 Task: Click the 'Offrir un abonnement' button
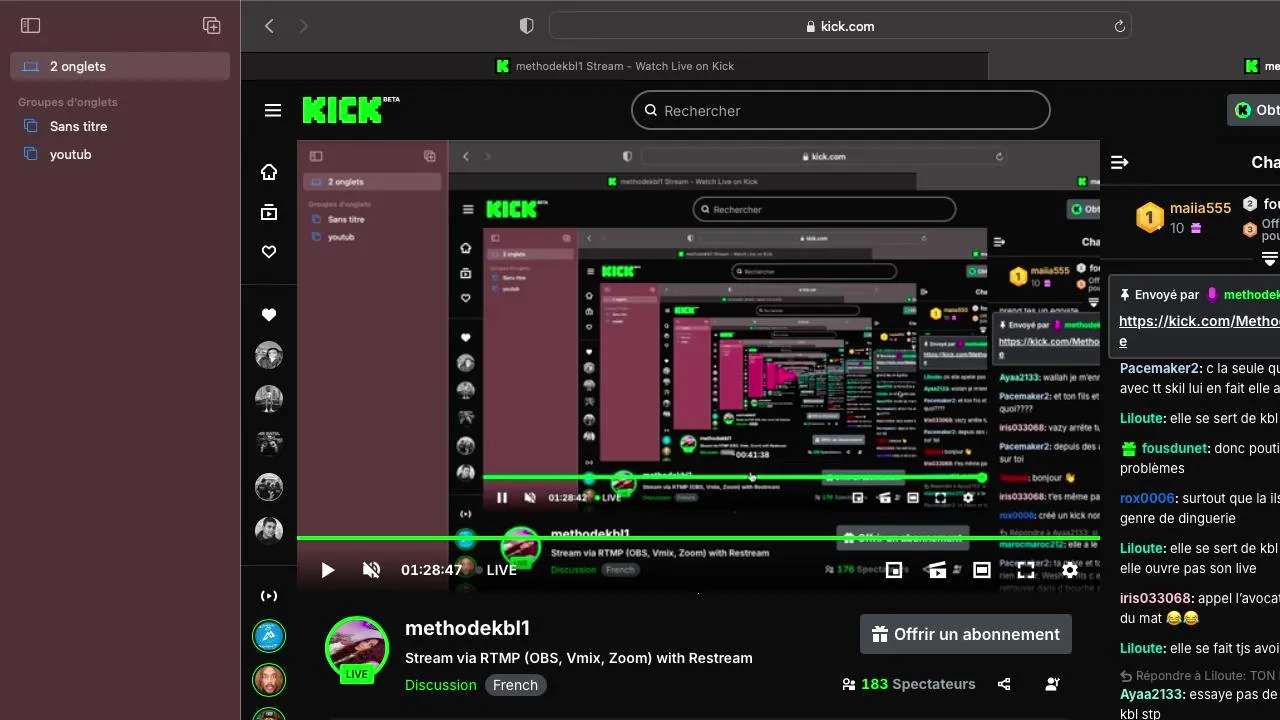coord(966,634)
